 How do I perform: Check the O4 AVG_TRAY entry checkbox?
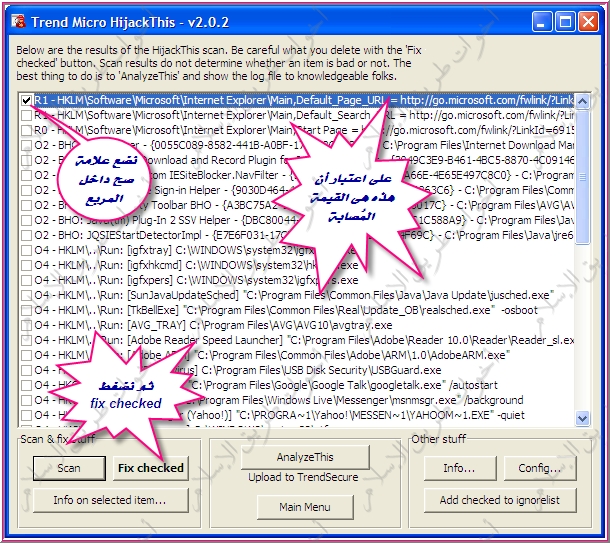pyautogui.click(x=26, y=325)
